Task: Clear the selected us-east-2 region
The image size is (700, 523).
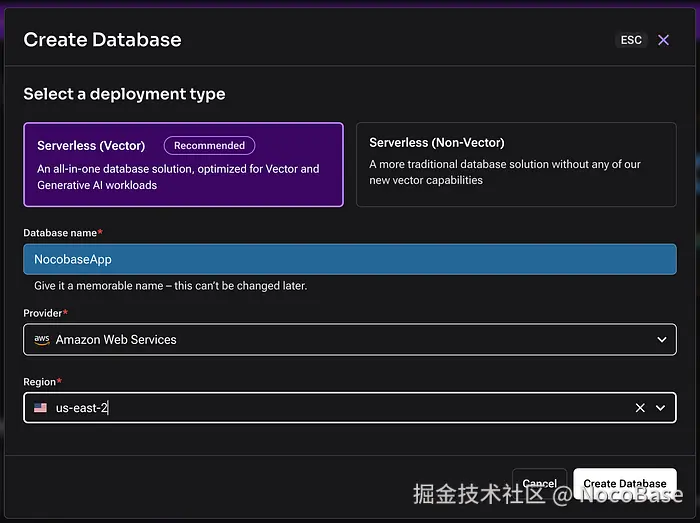Action: (640, 408)
